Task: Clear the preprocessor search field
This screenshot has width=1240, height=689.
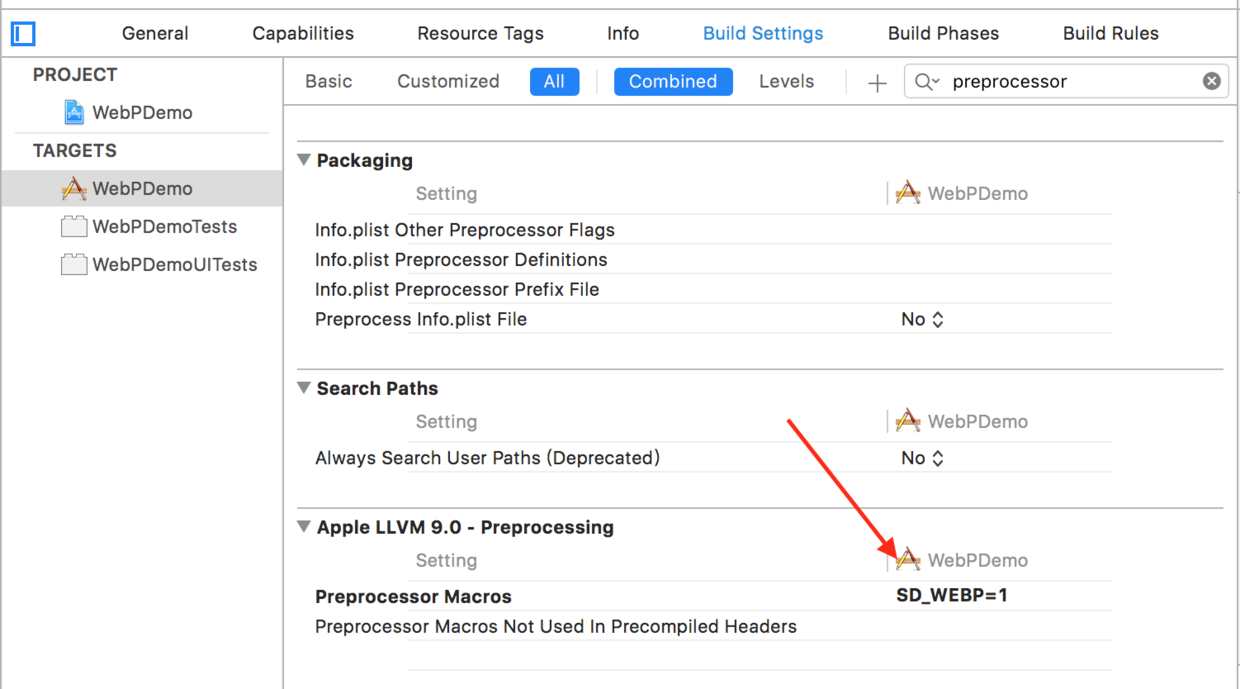Action: coord(1211,82)
